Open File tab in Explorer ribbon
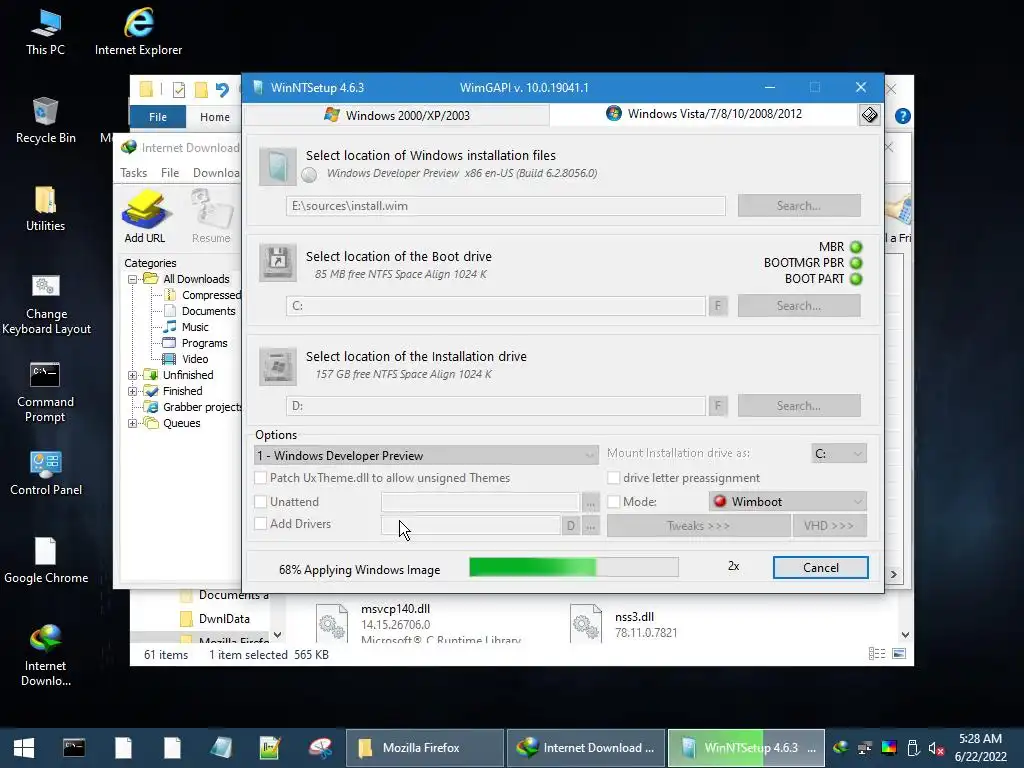This screenshot has height=768, width=1024. pyautogui.click(x=157, y=117)
